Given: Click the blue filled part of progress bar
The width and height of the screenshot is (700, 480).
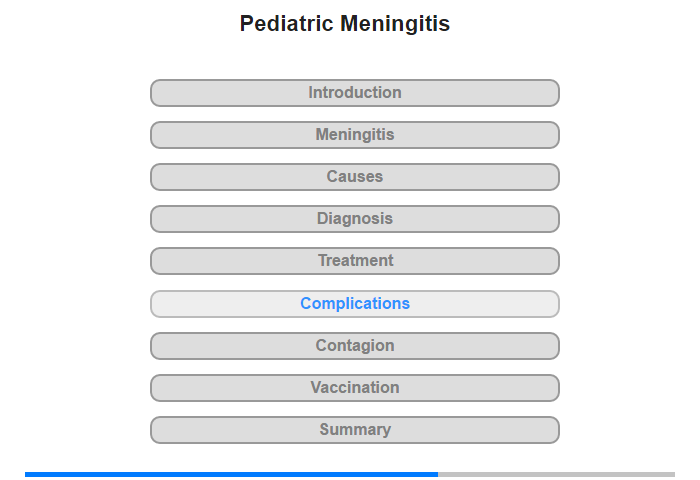Looking at the screenshot, I should click(x=231, y=474).
